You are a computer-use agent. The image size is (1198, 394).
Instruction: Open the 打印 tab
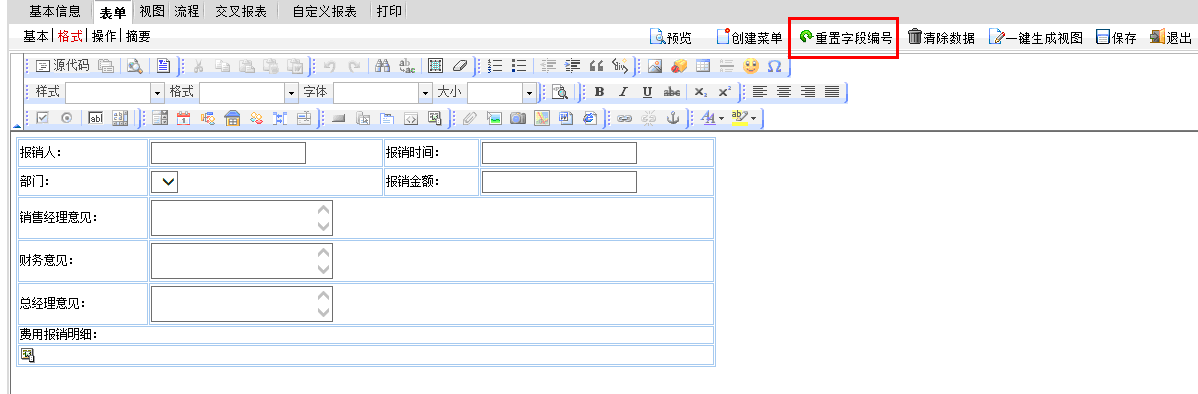[390, 11]
